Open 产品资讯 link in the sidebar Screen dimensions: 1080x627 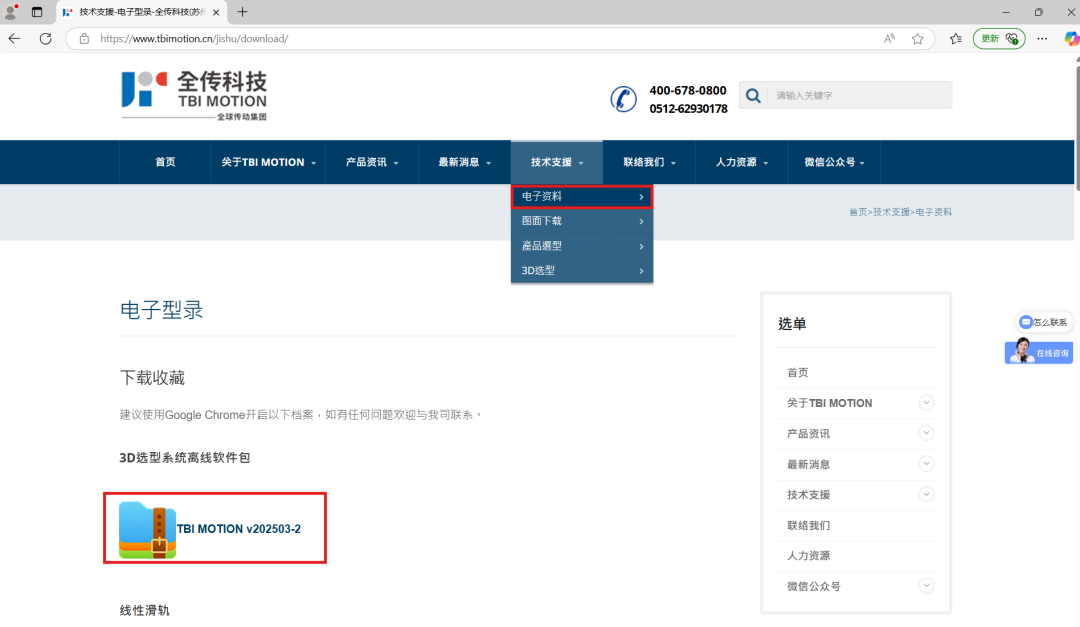[x=808, y=434]
